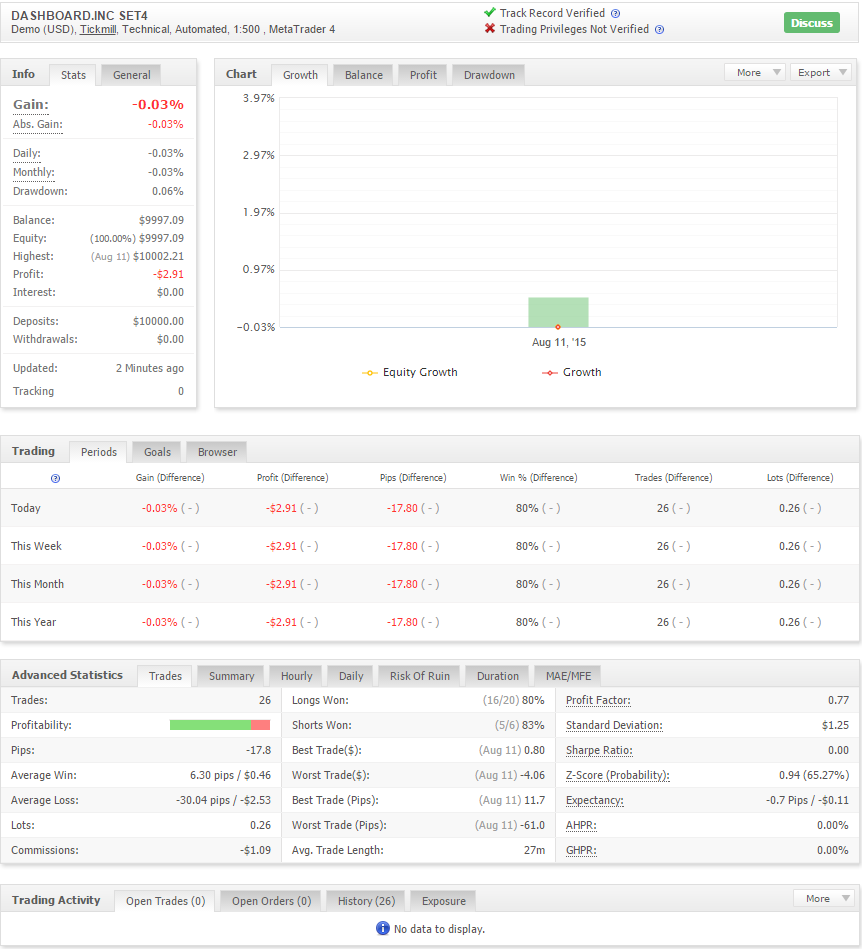Click the Z-Score (Probability) label
Screen dimensions: 862x949
click(x=617, y=775)
